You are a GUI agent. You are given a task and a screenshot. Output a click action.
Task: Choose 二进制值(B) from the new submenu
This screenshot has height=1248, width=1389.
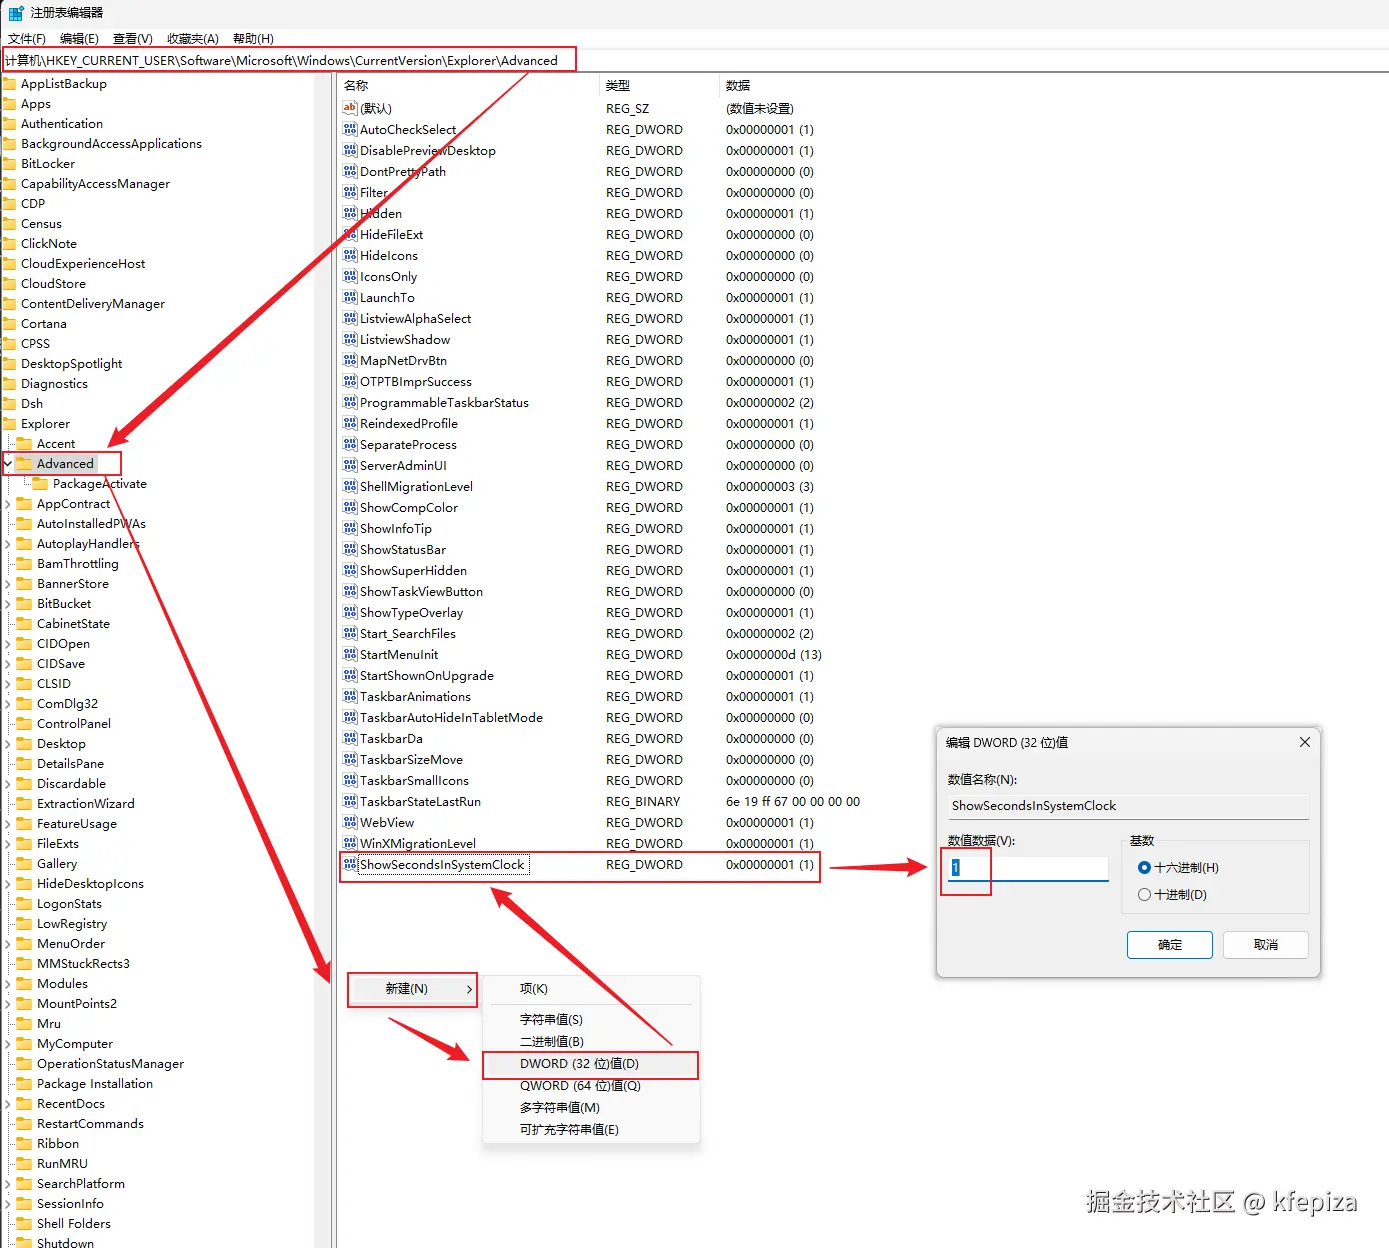[590, 1042]
